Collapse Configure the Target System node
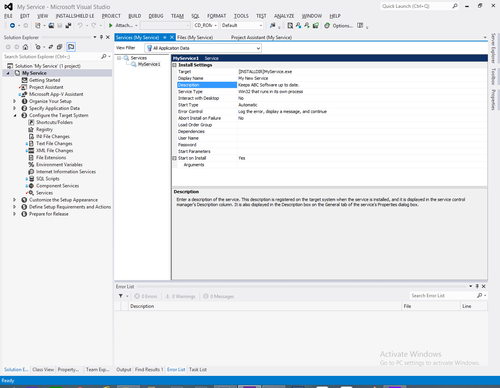Image resolution: width=500 pixels, height=388 pixels. coord(15,115)
